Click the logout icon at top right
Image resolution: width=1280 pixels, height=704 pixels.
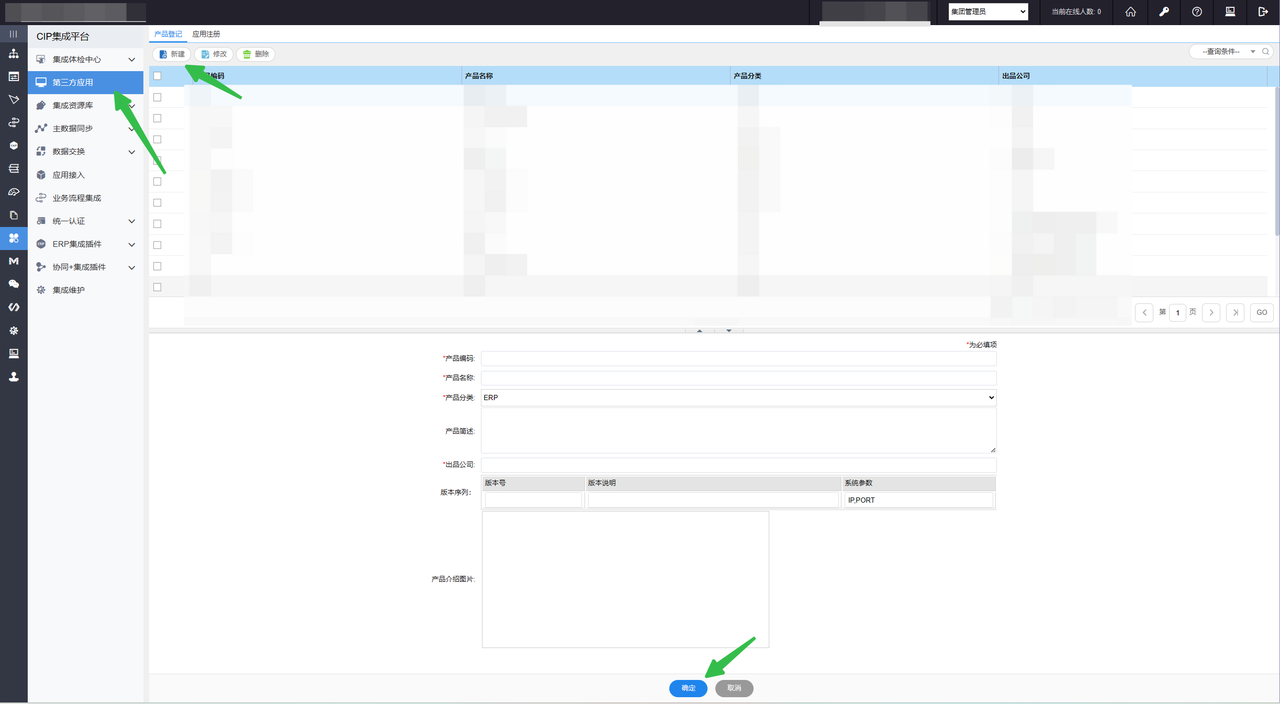[1263, 12]
